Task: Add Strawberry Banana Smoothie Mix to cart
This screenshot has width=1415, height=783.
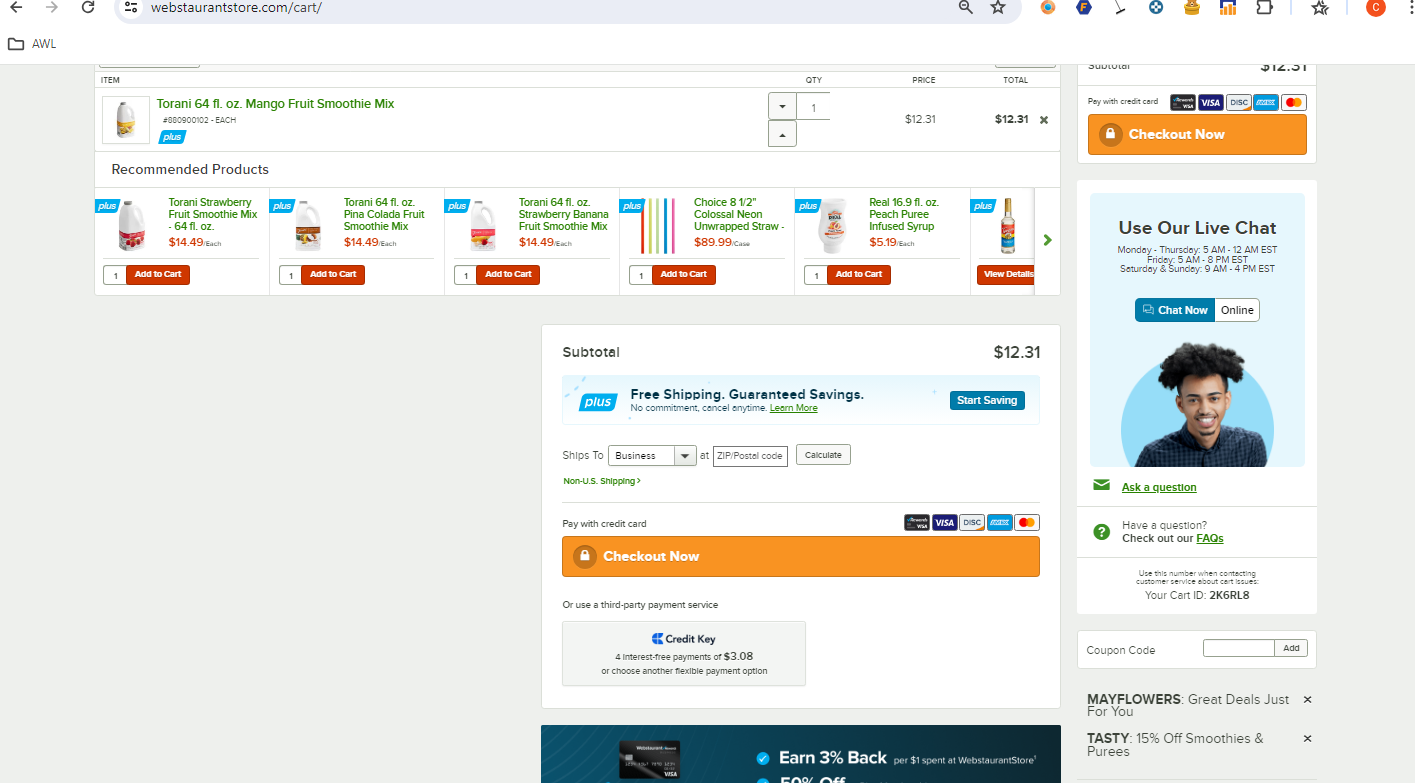Action: point(508,275)
